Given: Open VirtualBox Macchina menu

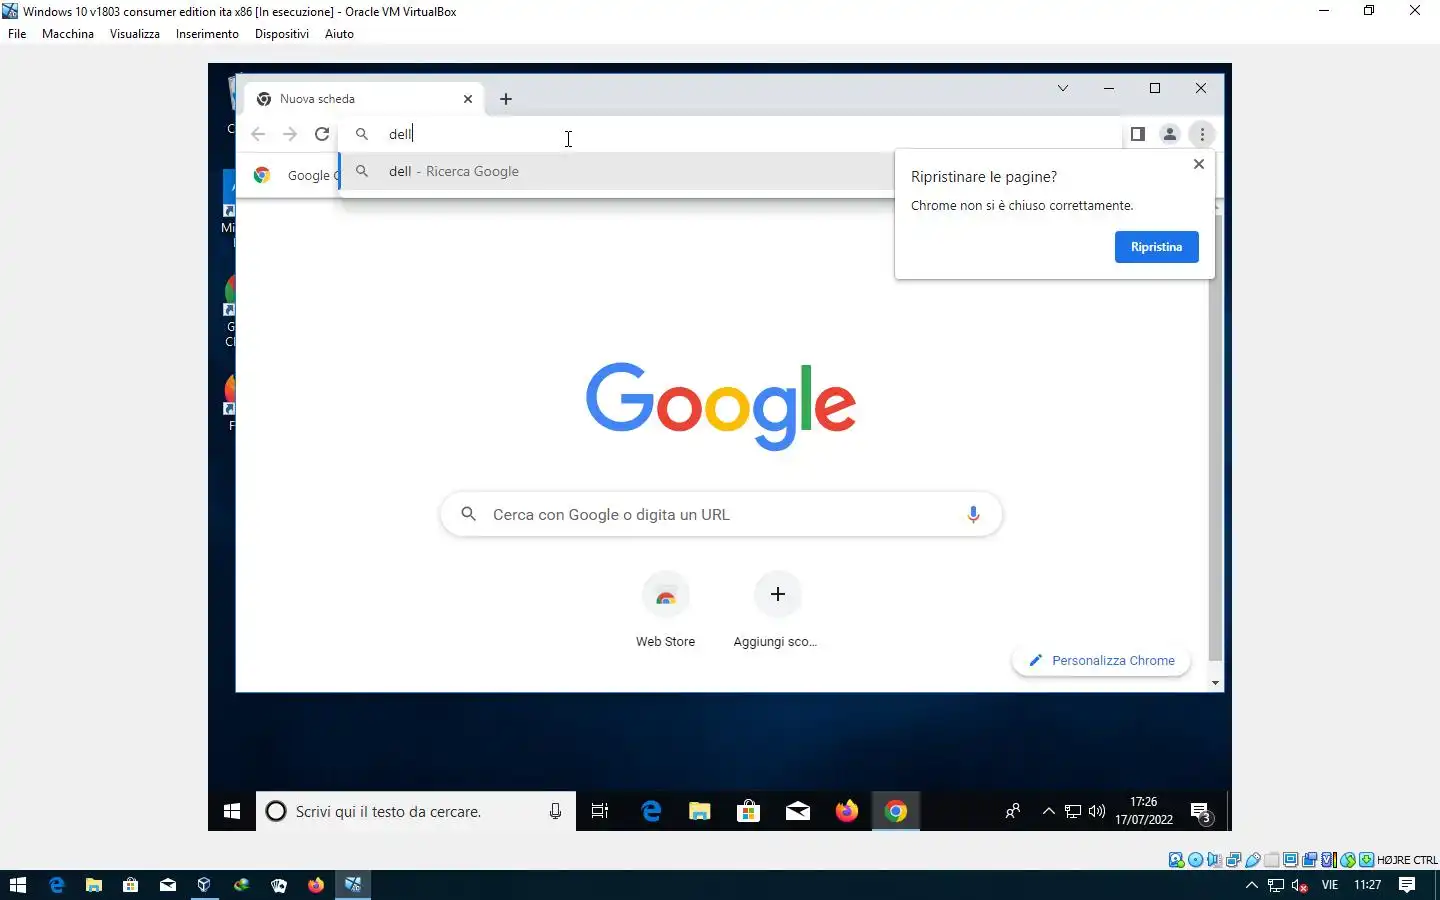Looking at the screenshot, I should tap(68, 34).
